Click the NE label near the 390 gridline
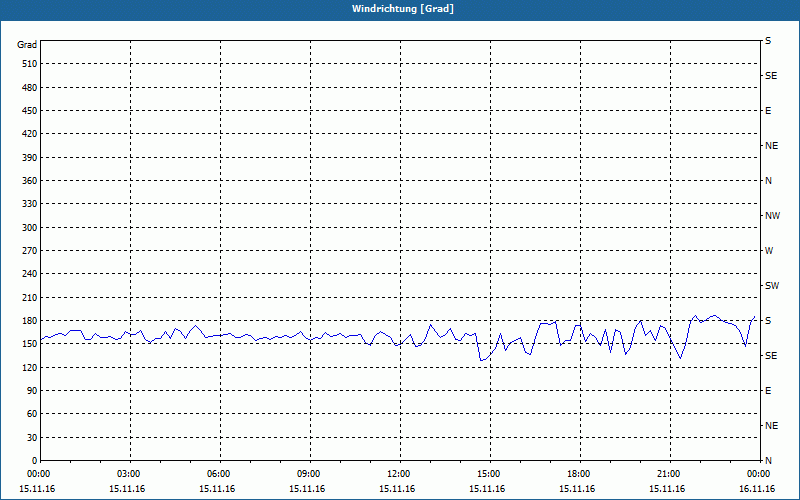 tap(771, 146)
